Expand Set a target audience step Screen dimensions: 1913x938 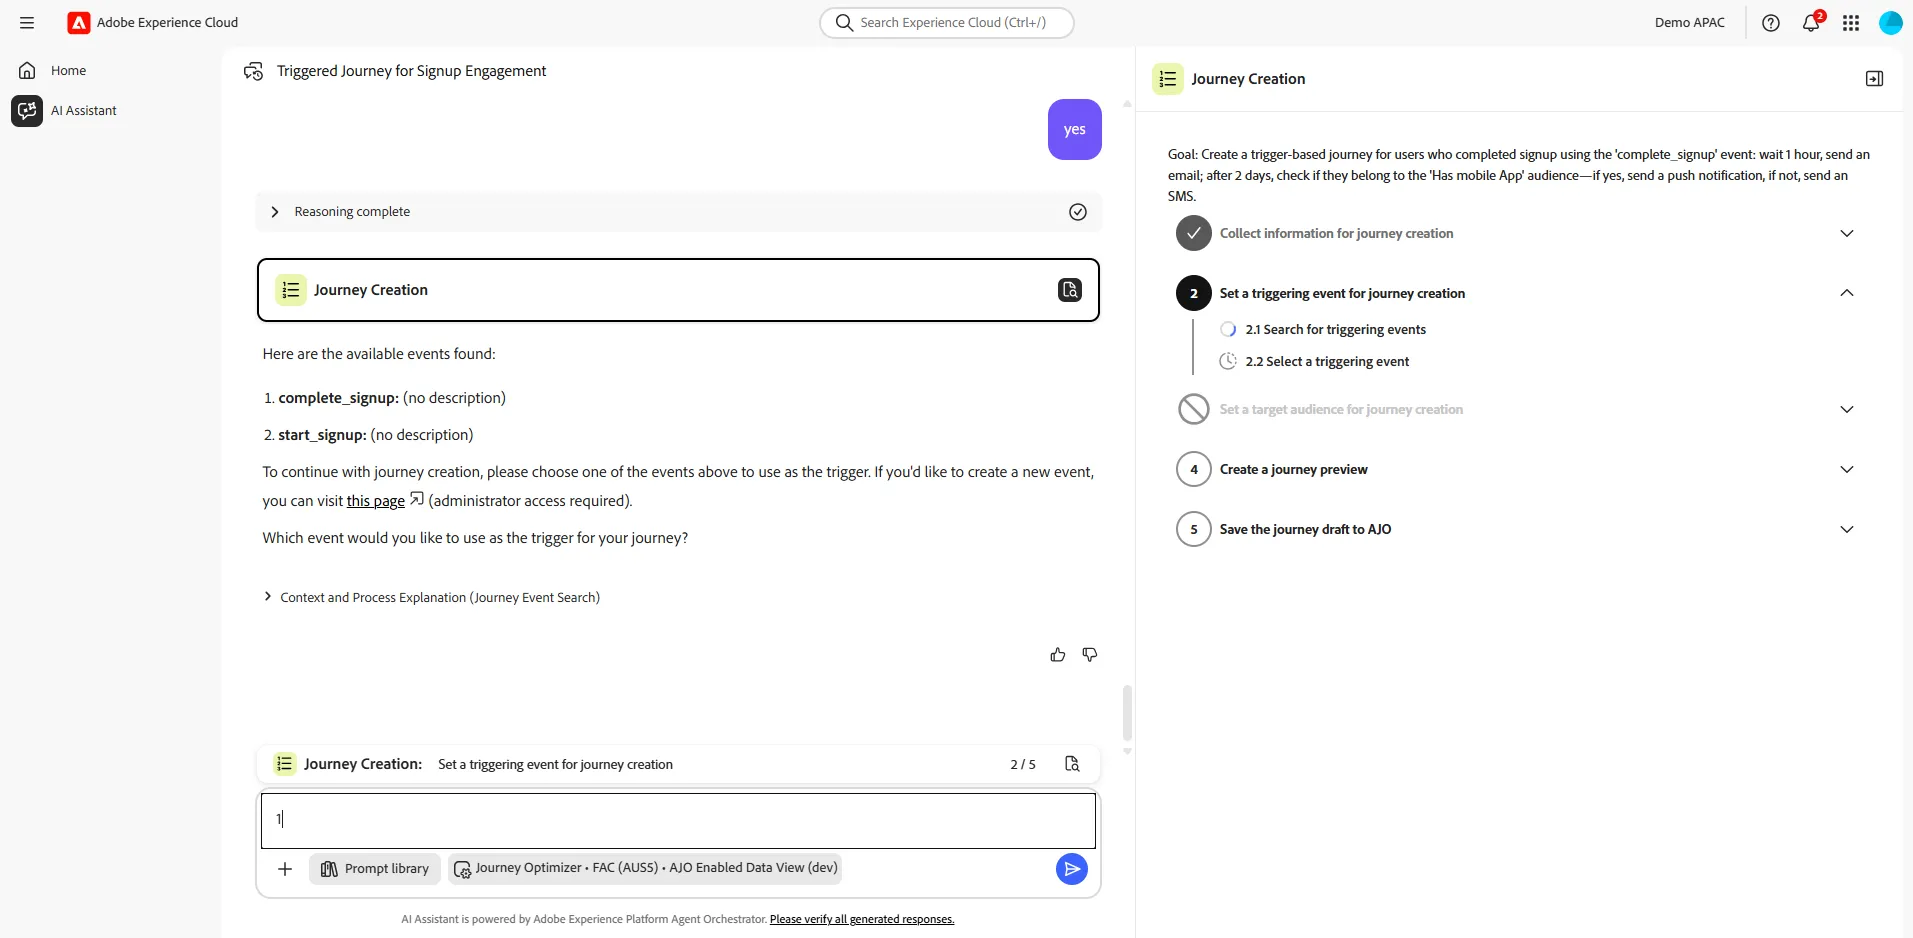tap(1847, 409)
